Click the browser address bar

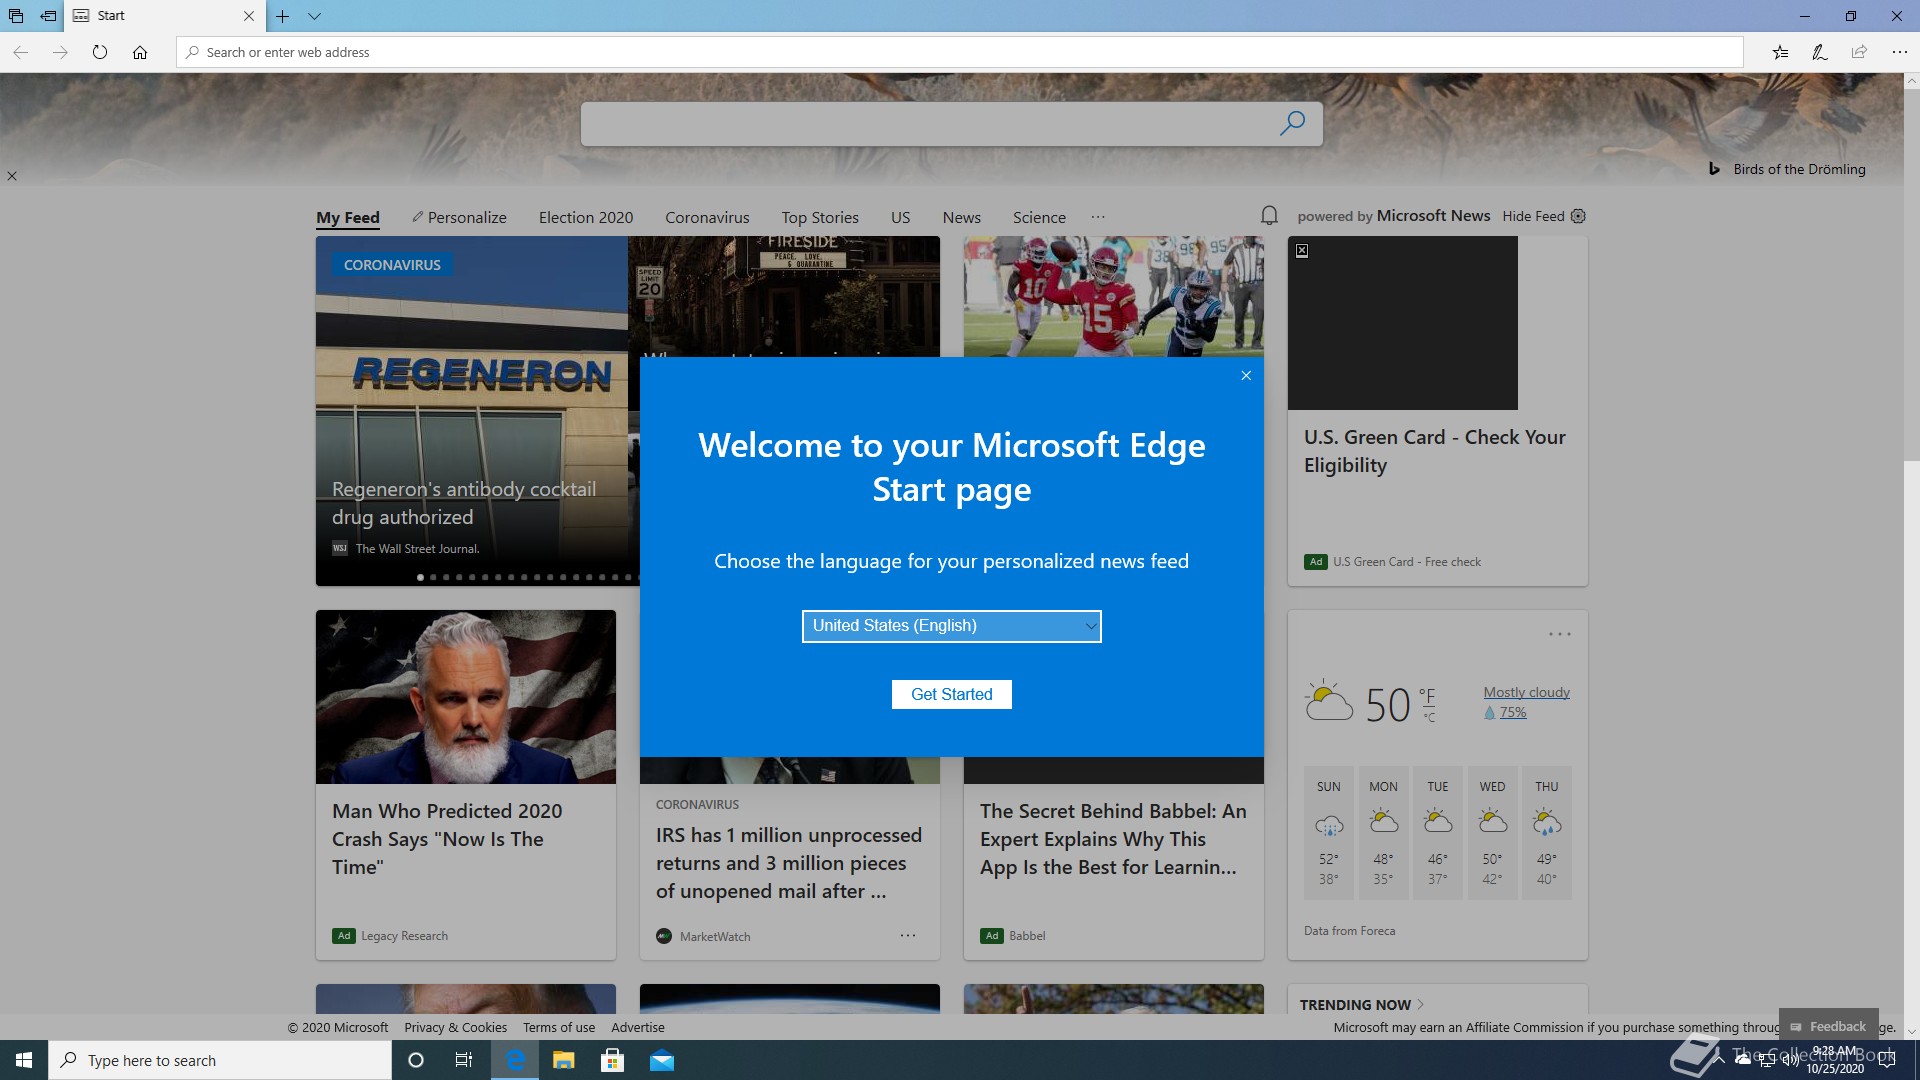pyautogui.click(x=960, y=52)
